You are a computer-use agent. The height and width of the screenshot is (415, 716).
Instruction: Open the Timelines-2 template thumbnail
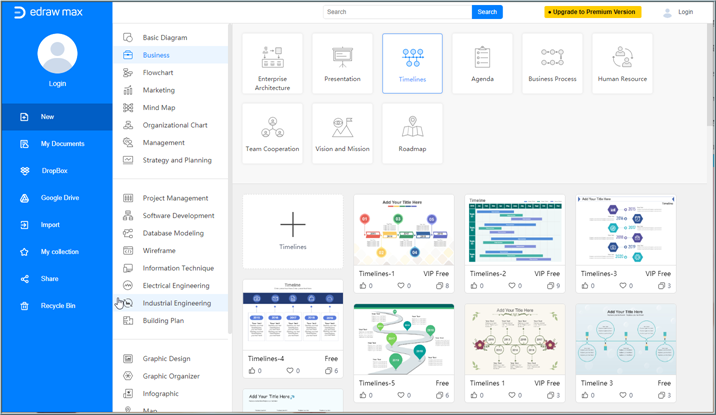pyautogui.click(x=515, y=231)
